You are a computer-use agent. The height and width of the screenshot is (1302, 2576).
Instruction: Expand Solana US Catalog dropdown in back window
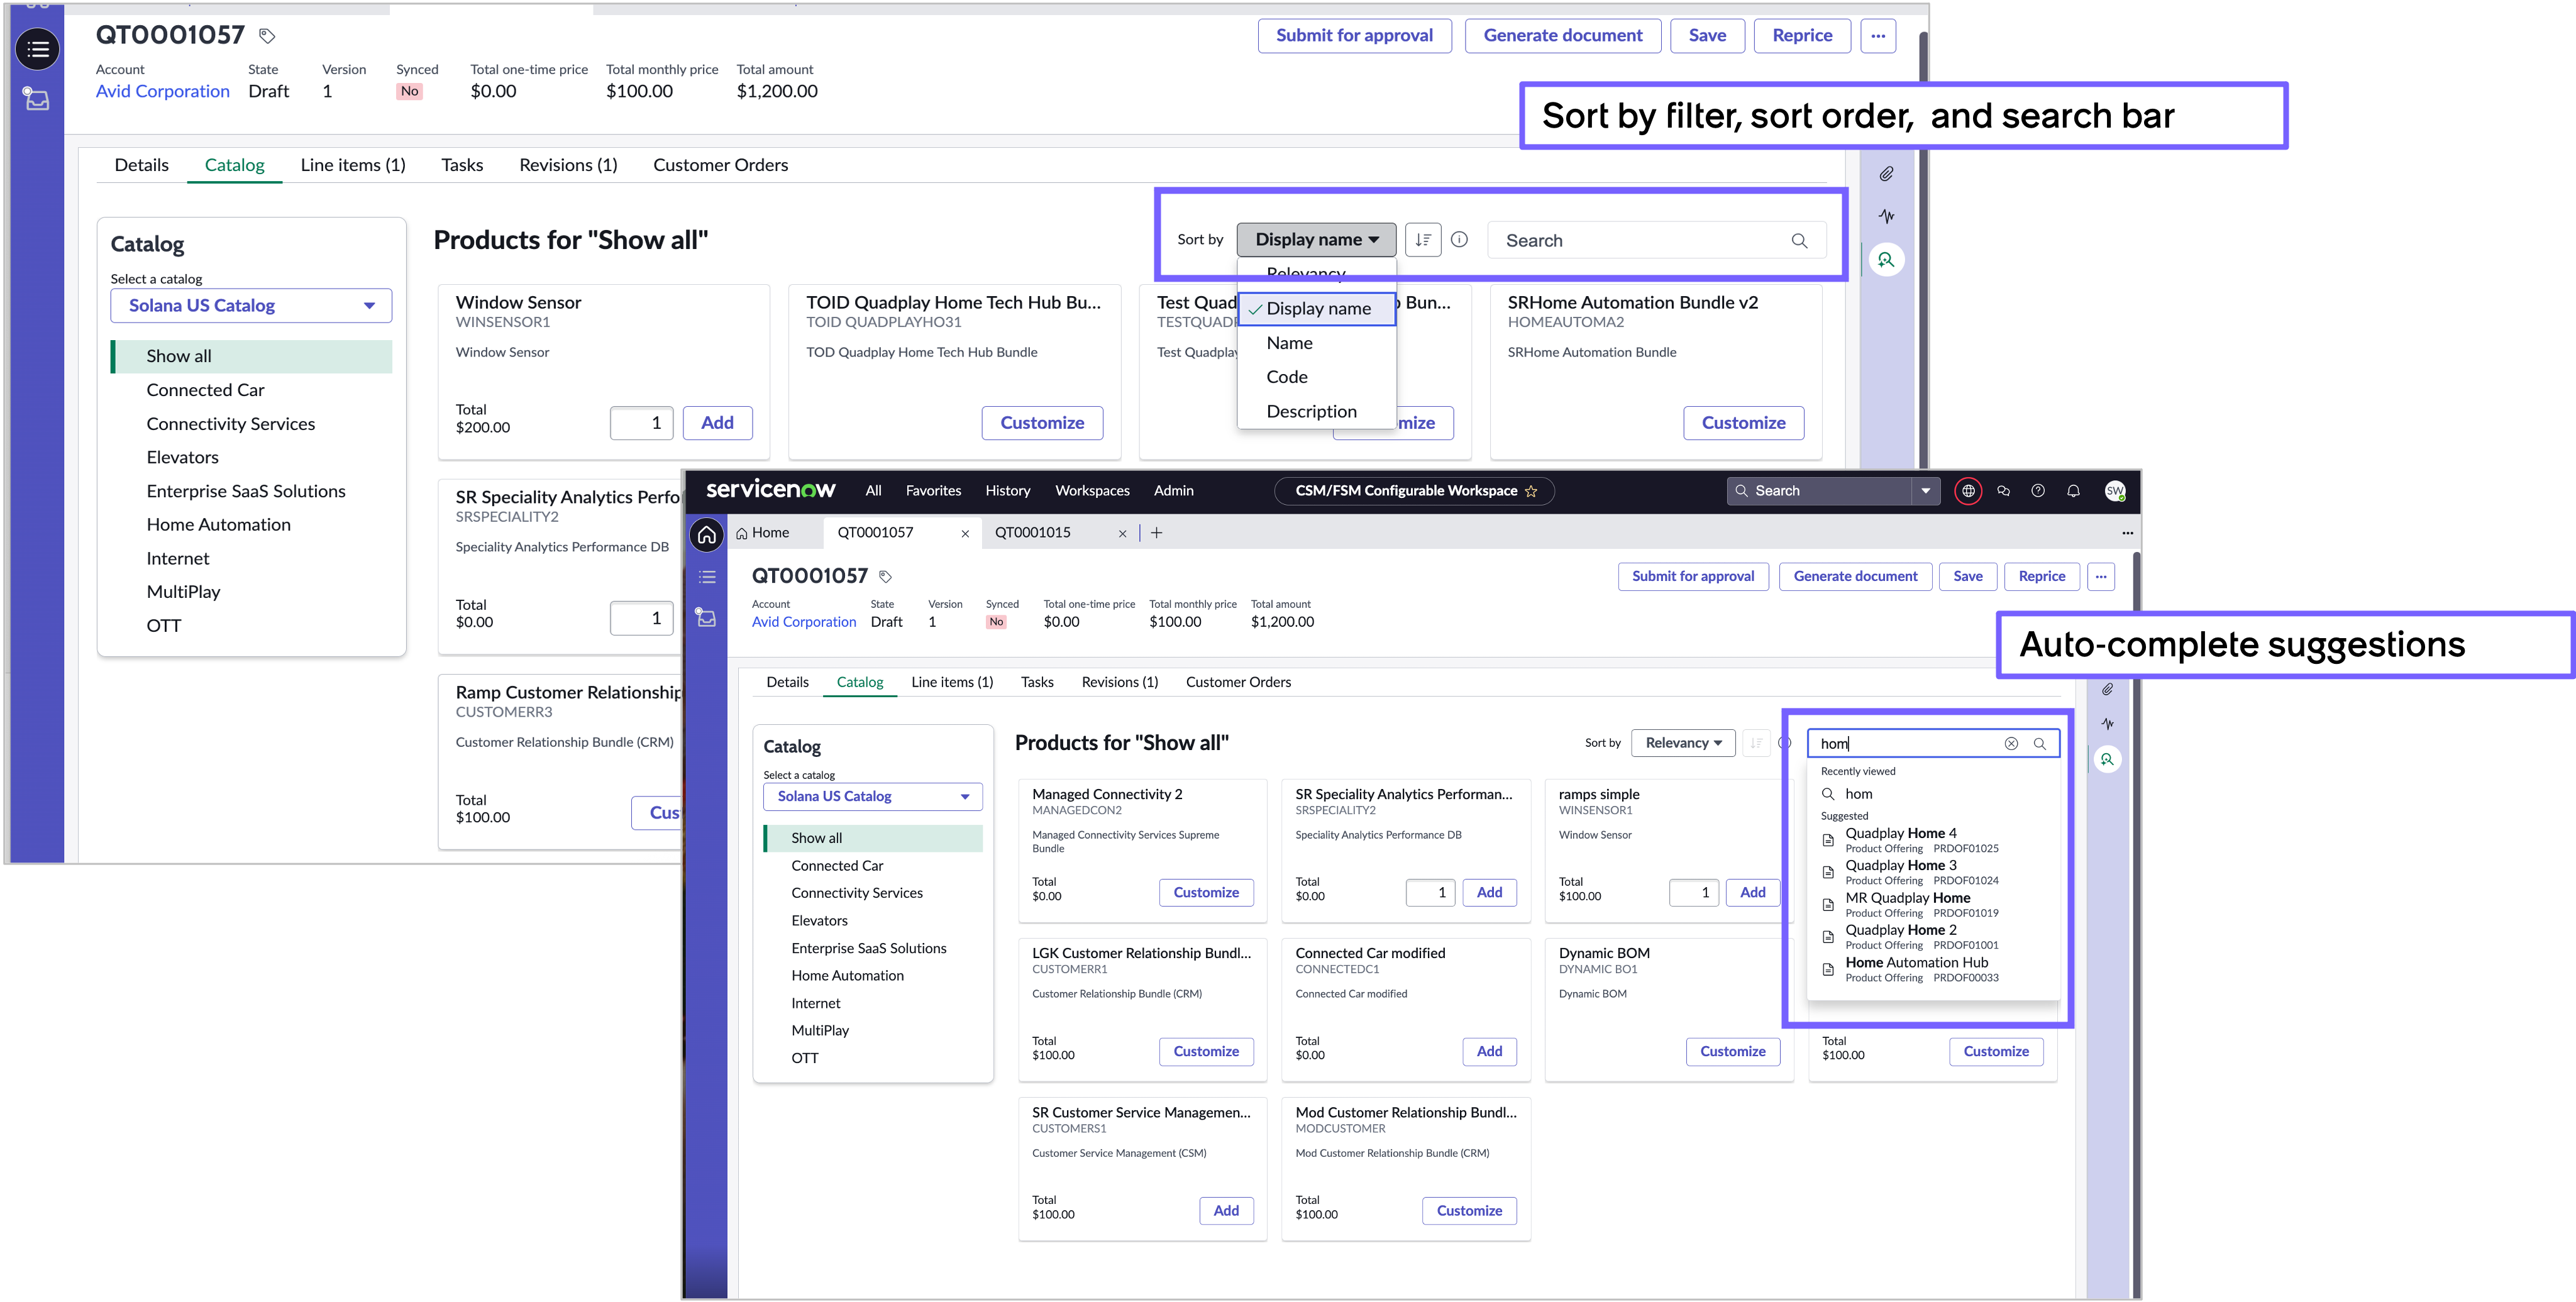pyautogui.click(x=251, y=306)
